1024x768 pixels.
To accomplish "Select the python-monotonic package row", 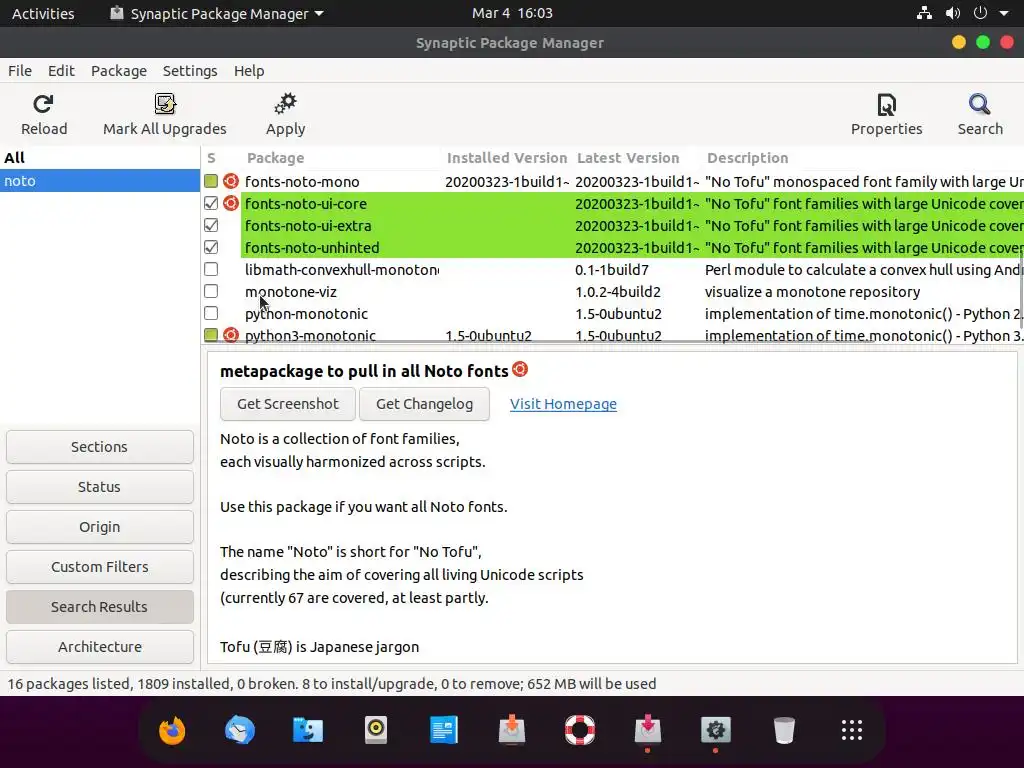I will 612,313.
